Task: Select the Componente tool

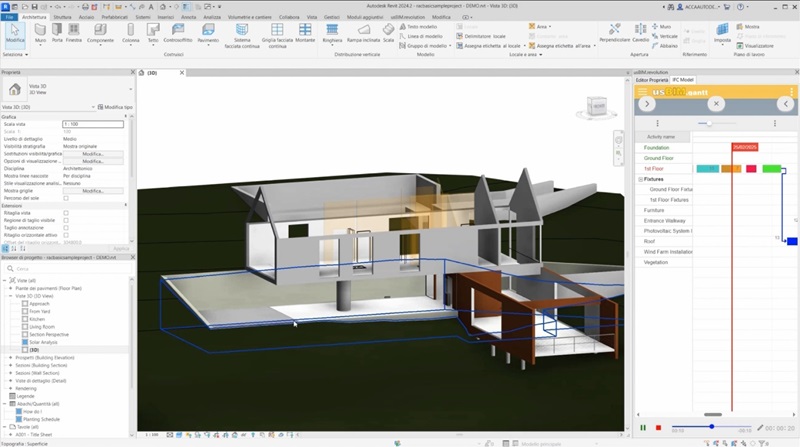Action: click(100, 33)
